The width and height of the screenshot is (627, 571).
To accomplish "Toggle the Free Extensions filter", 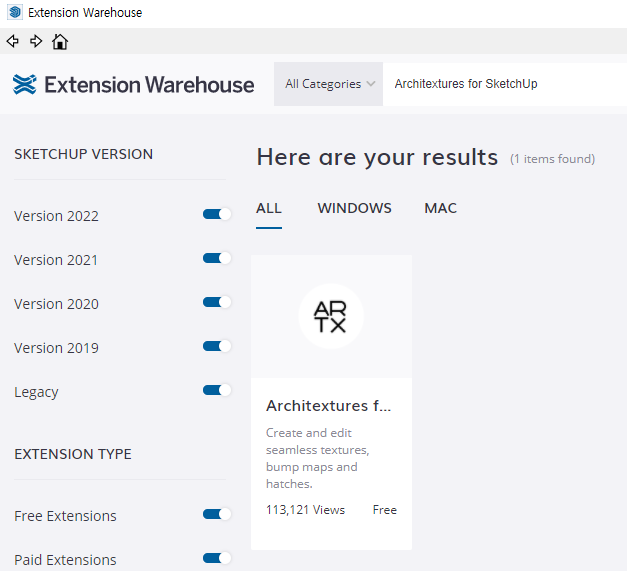I will point(217,514).
